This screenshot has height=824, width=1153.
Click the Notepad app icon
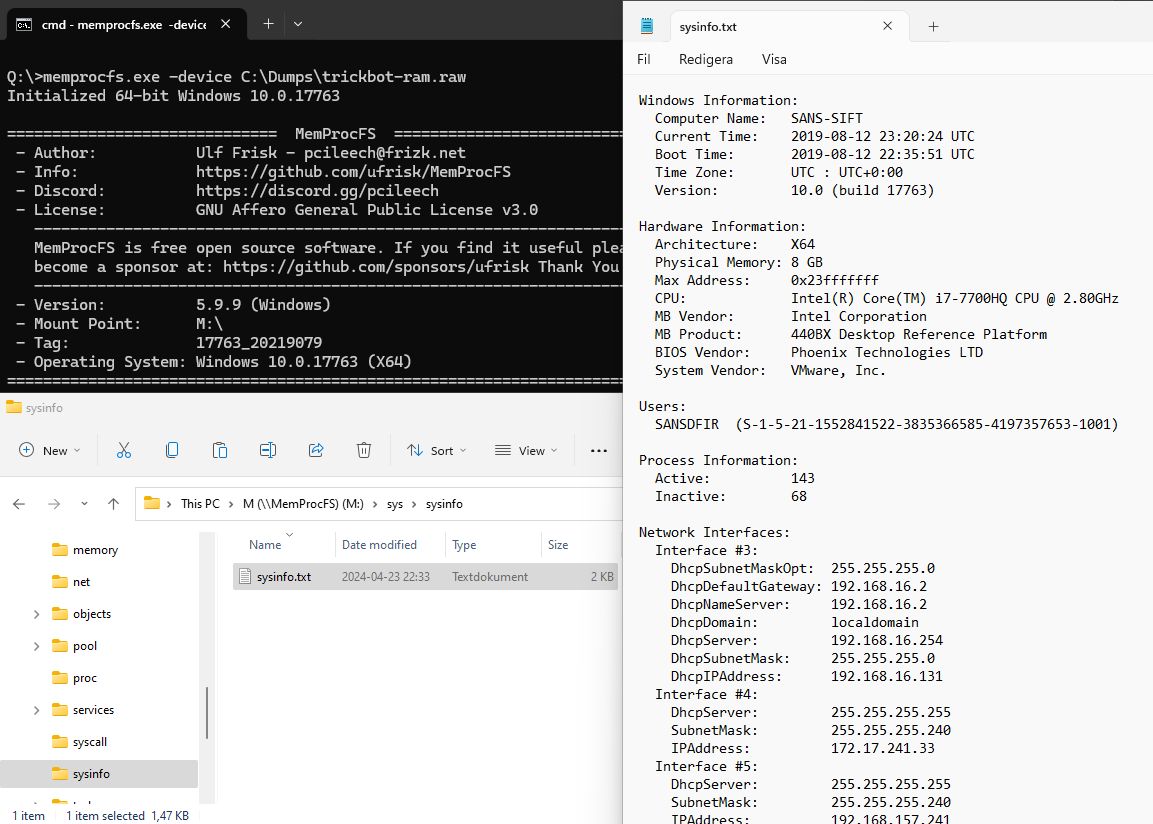(x=647, y=26)
